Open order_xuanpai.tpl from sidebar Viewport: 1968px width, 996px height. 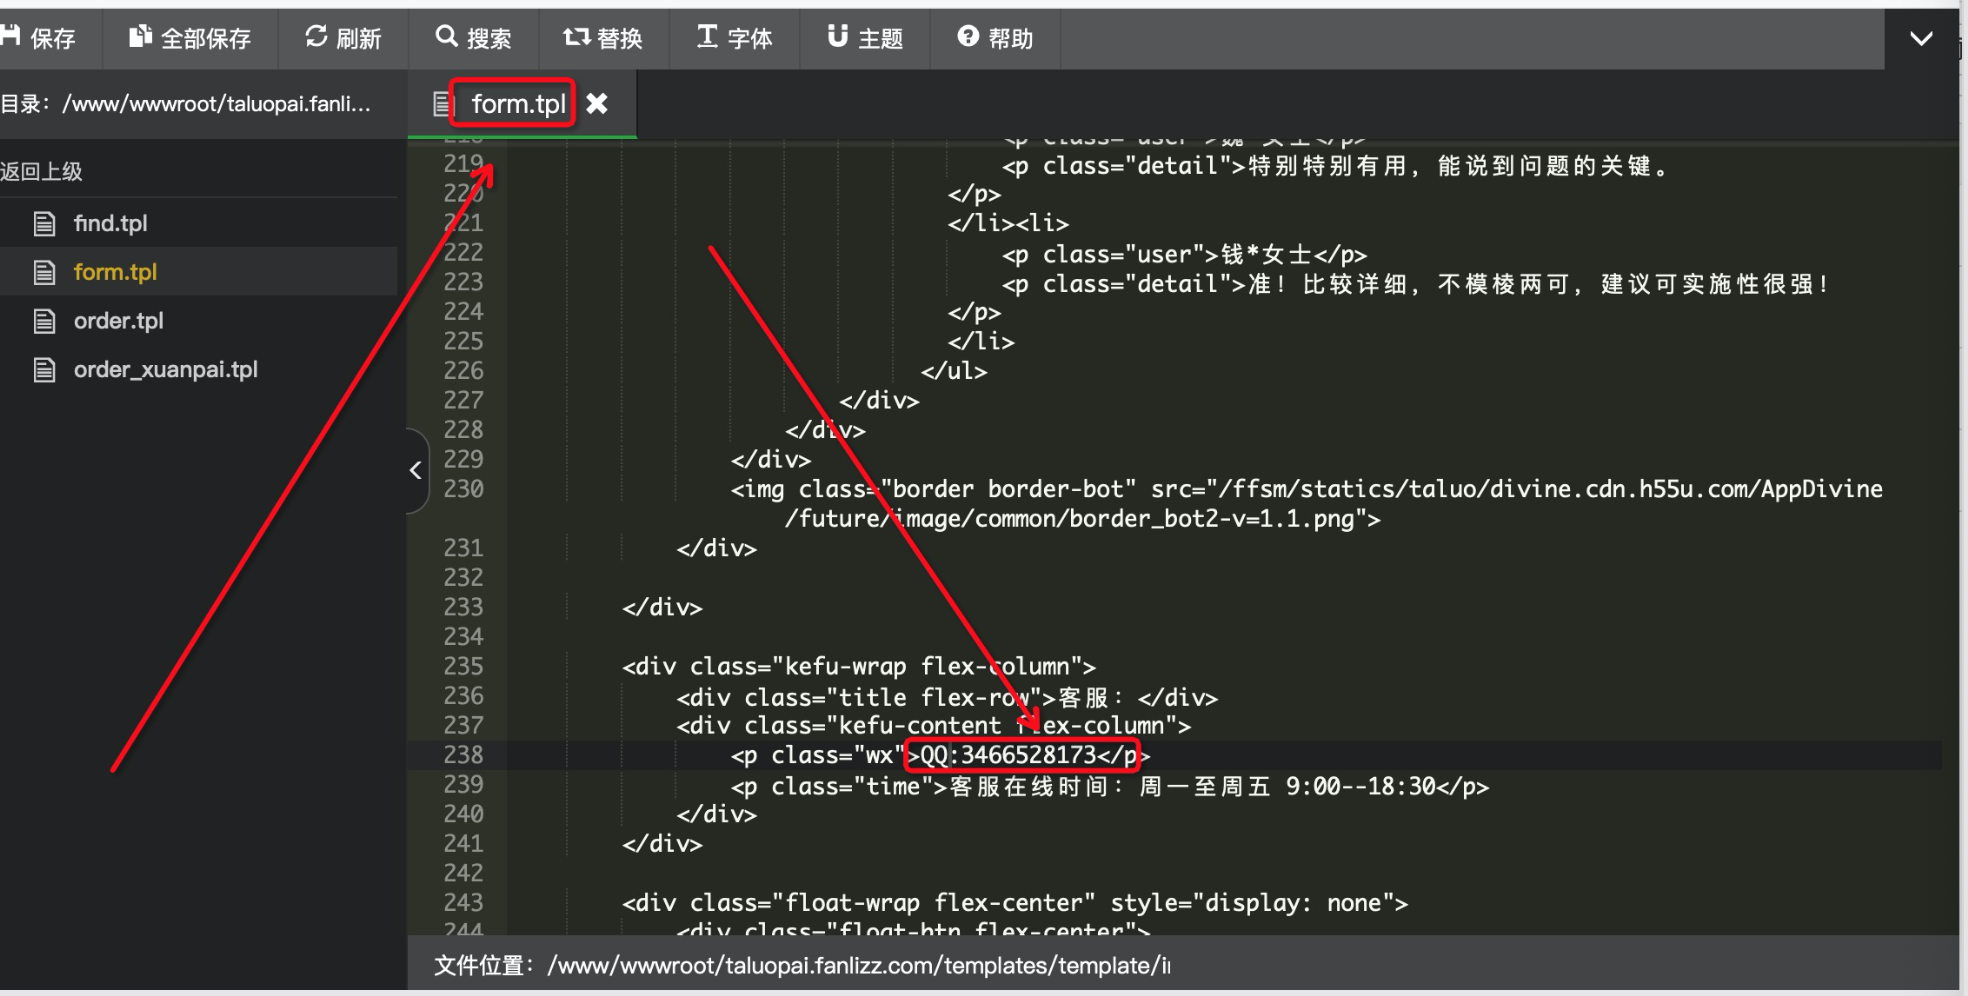pyautogui.click(x=165, y=370)
